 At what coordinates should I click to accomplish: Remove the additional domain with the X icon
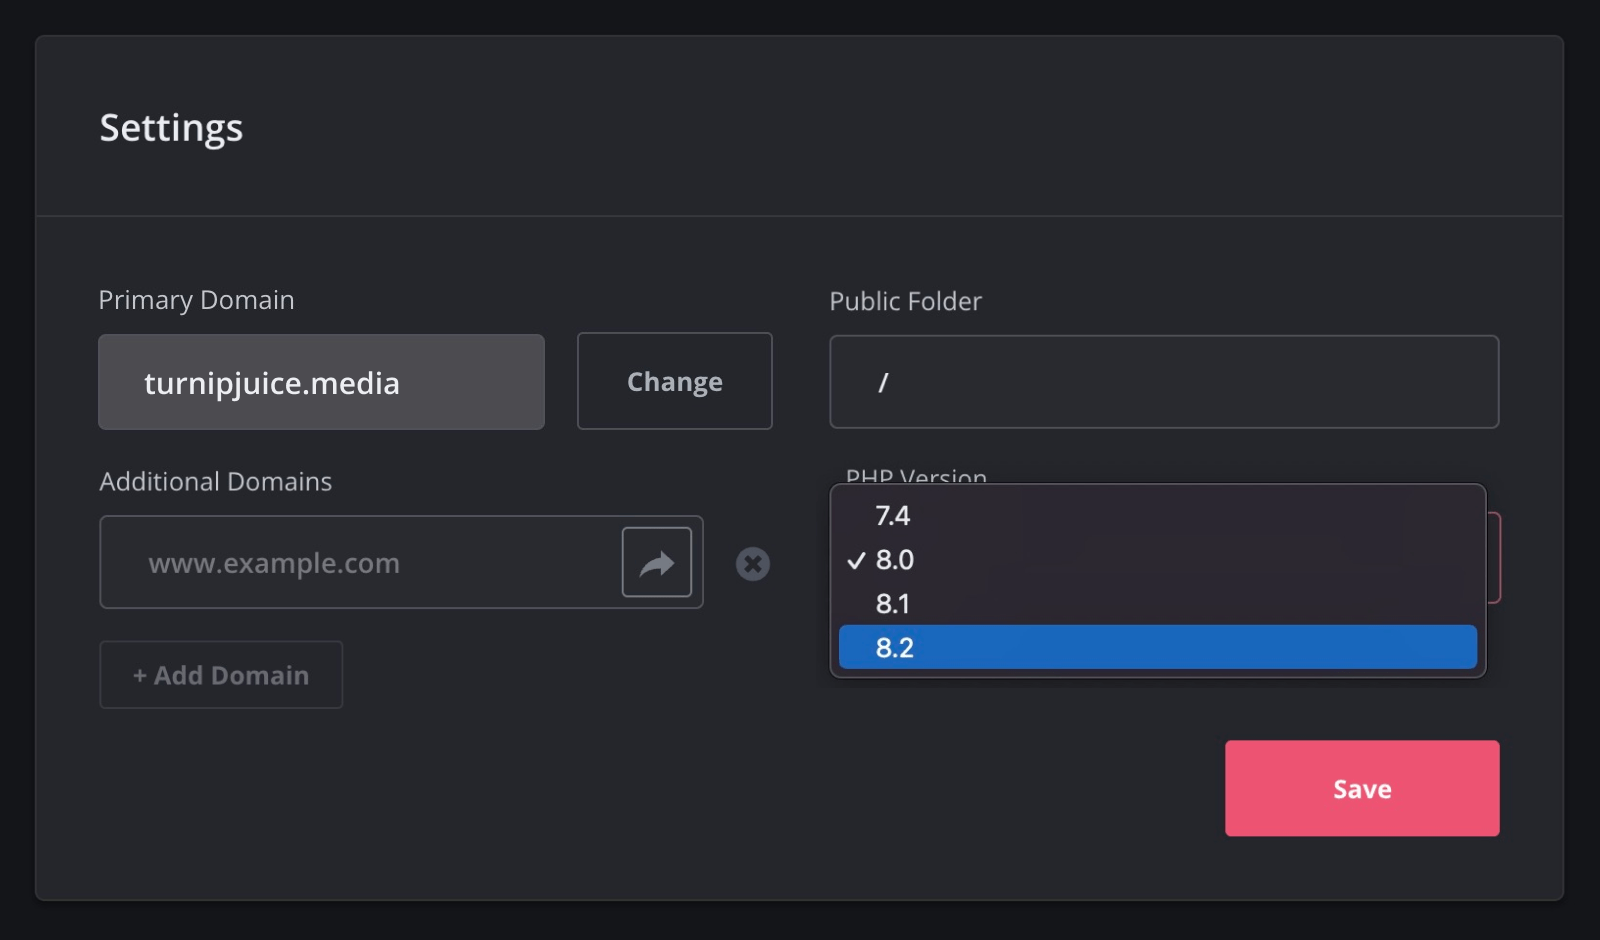(x=753, y=564)
